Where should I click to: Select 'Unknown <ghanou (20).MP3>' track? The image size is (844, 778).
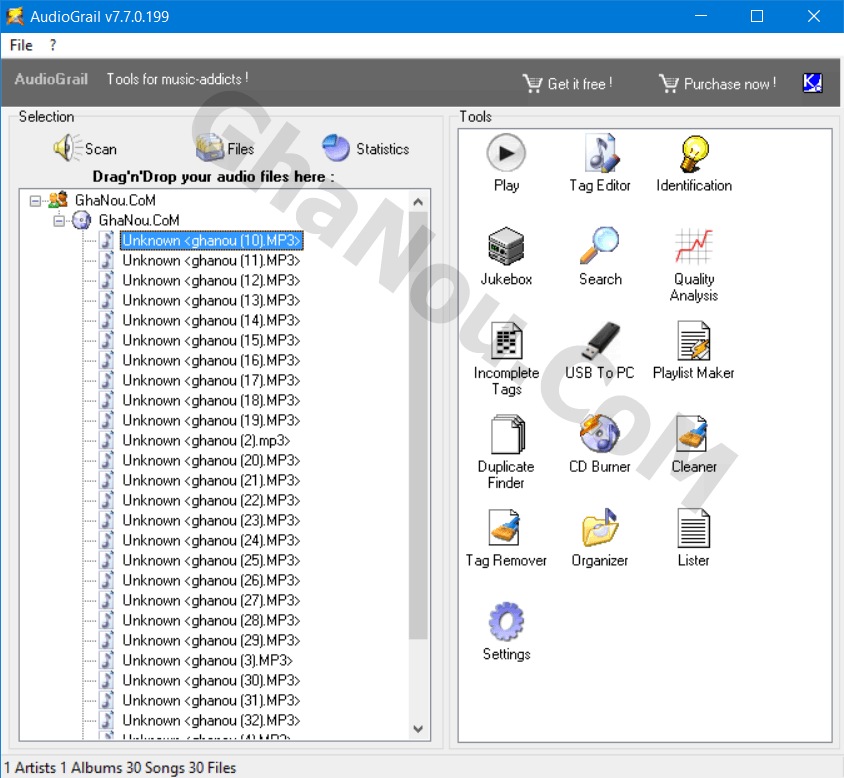[x=211, y=460]
